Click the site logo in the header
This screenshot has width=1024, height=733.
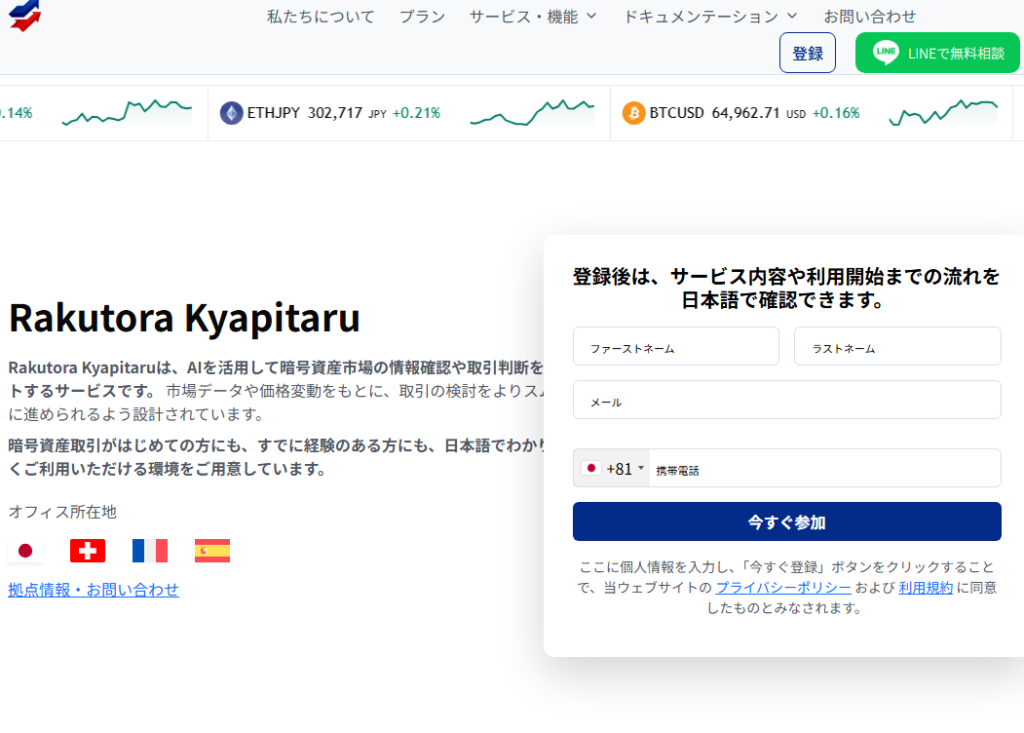pos(25,15)
